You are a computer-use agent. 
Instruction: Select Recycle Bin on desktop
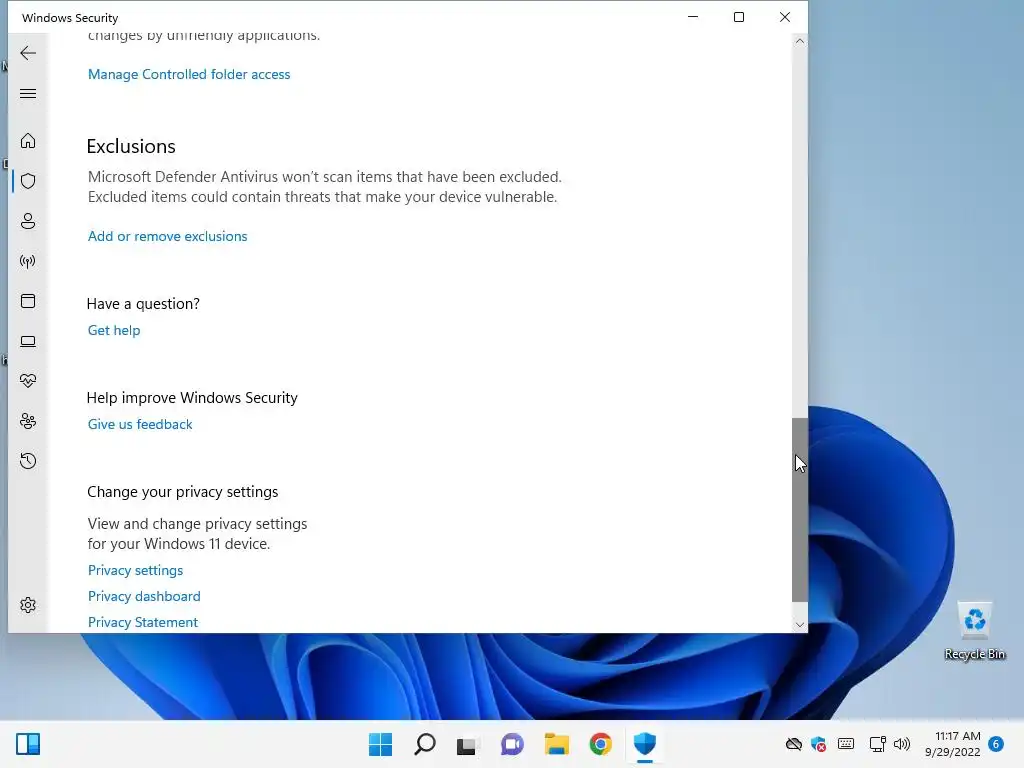click(x=974, y=631)
